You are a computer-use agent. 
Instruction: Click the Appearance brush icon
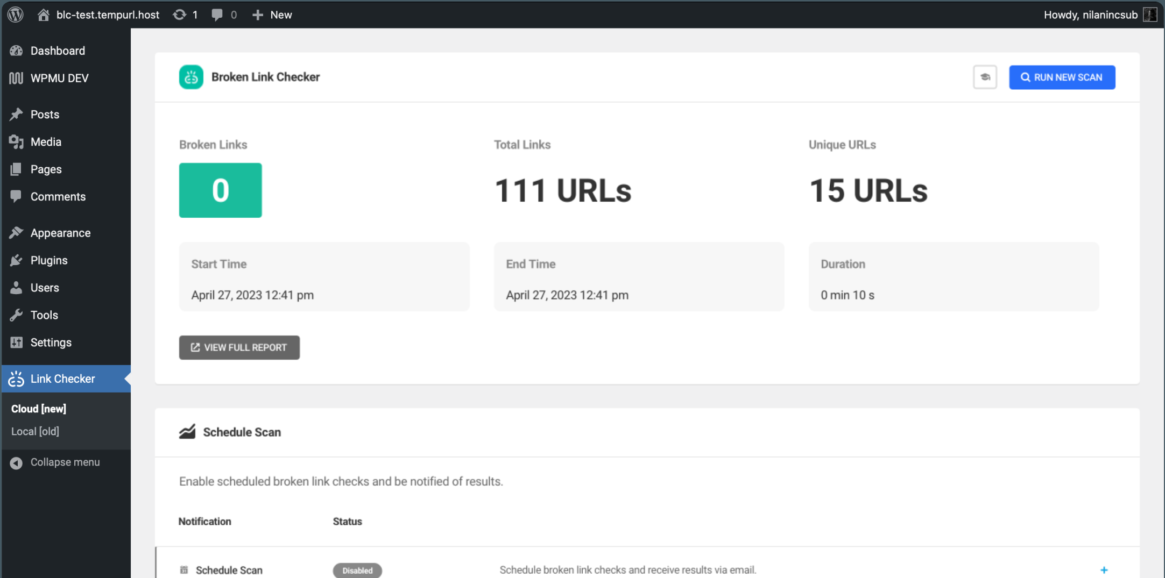coord(16,233)
